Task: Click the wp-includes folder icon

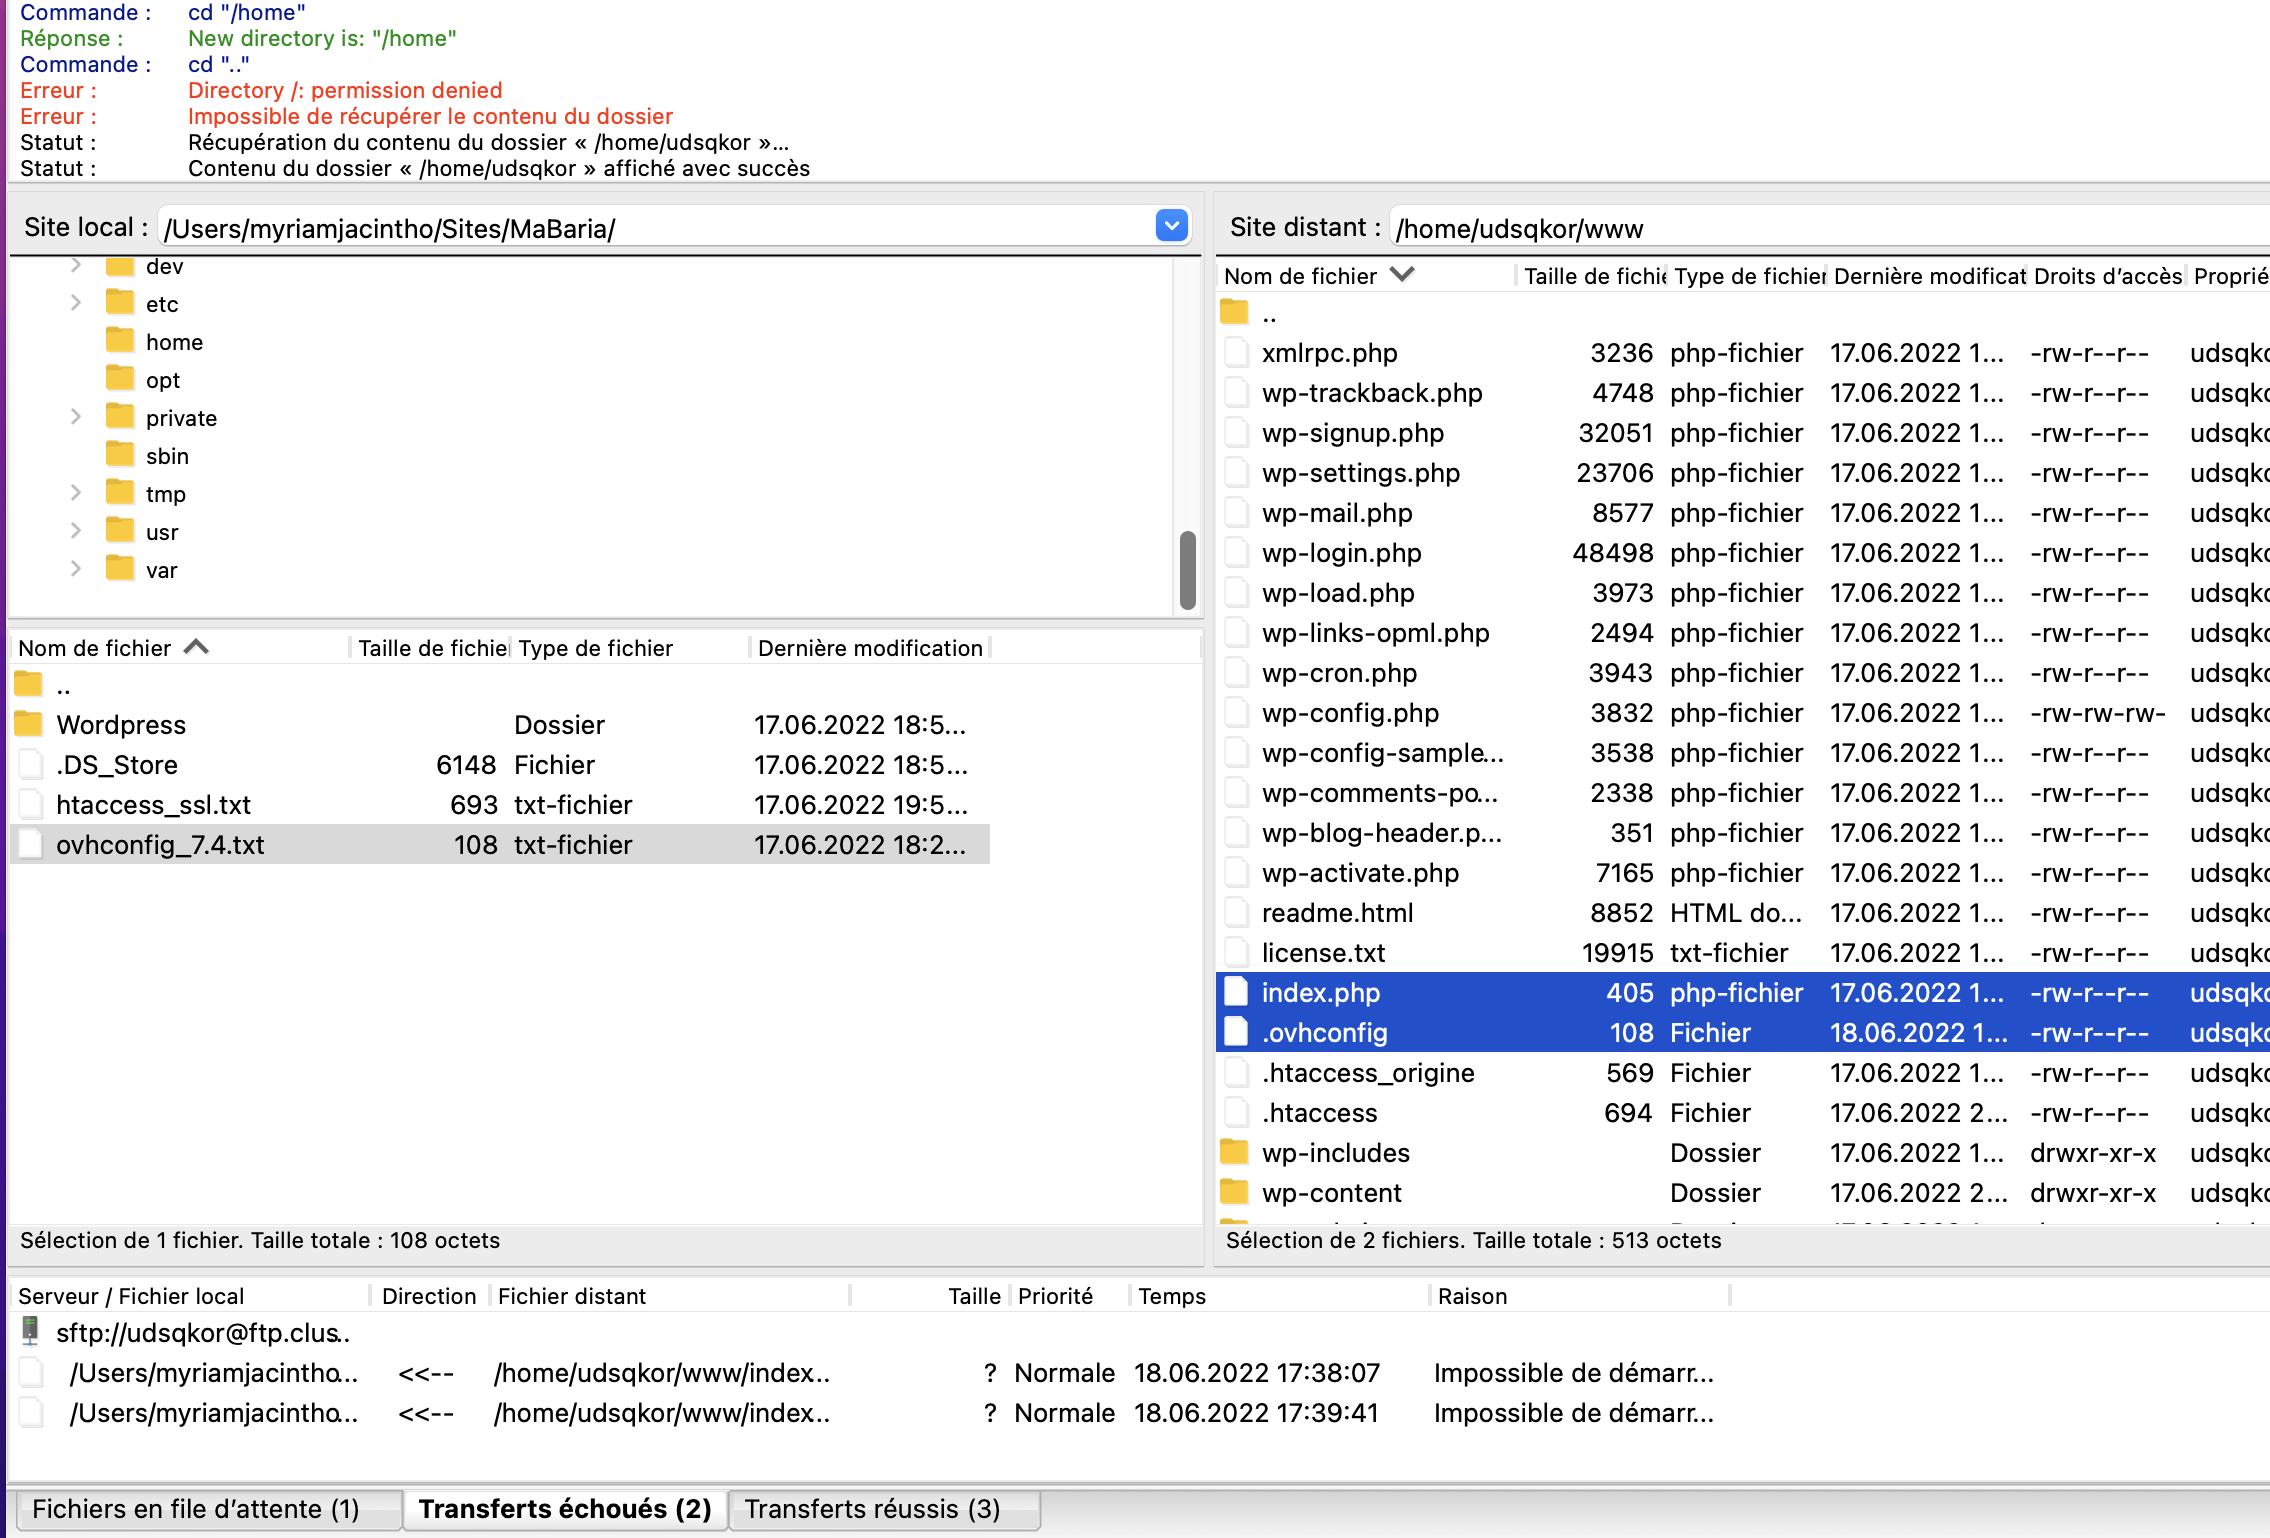Action: tap(1235, 1152)
